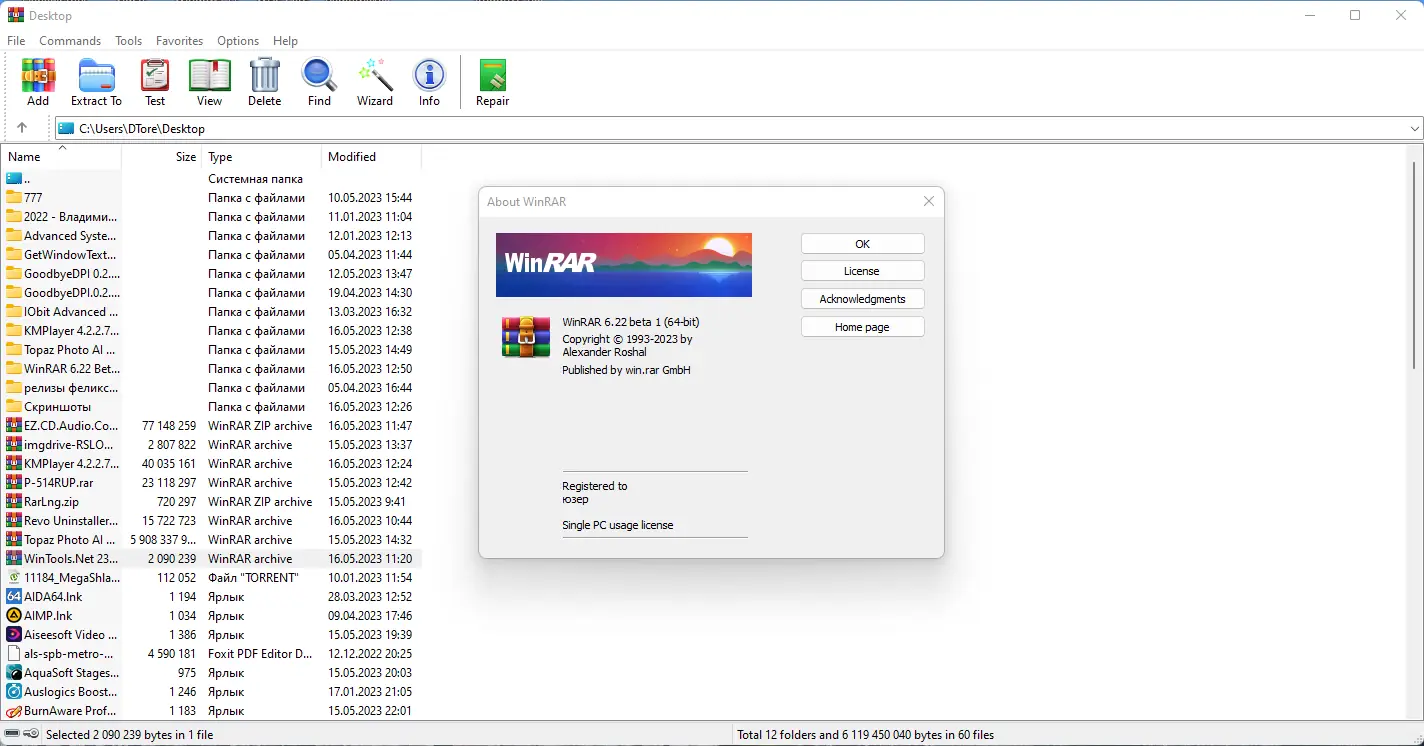Click the AIDA64.lnk shortcut icon

(14, 597)
